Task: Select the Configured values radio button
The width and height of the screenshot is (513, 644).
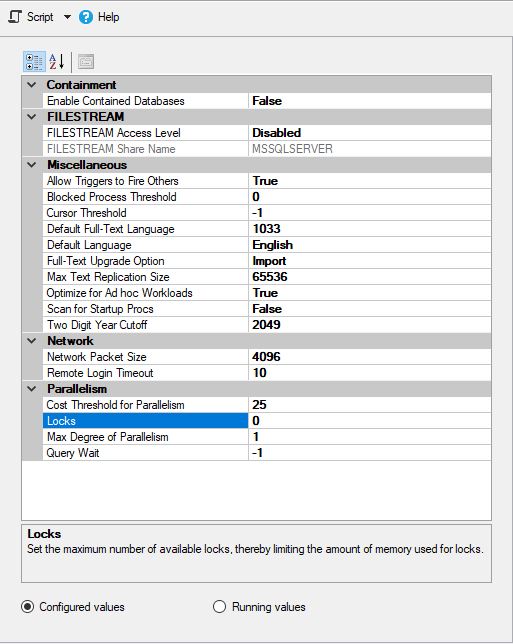Action: click(28, 607)
